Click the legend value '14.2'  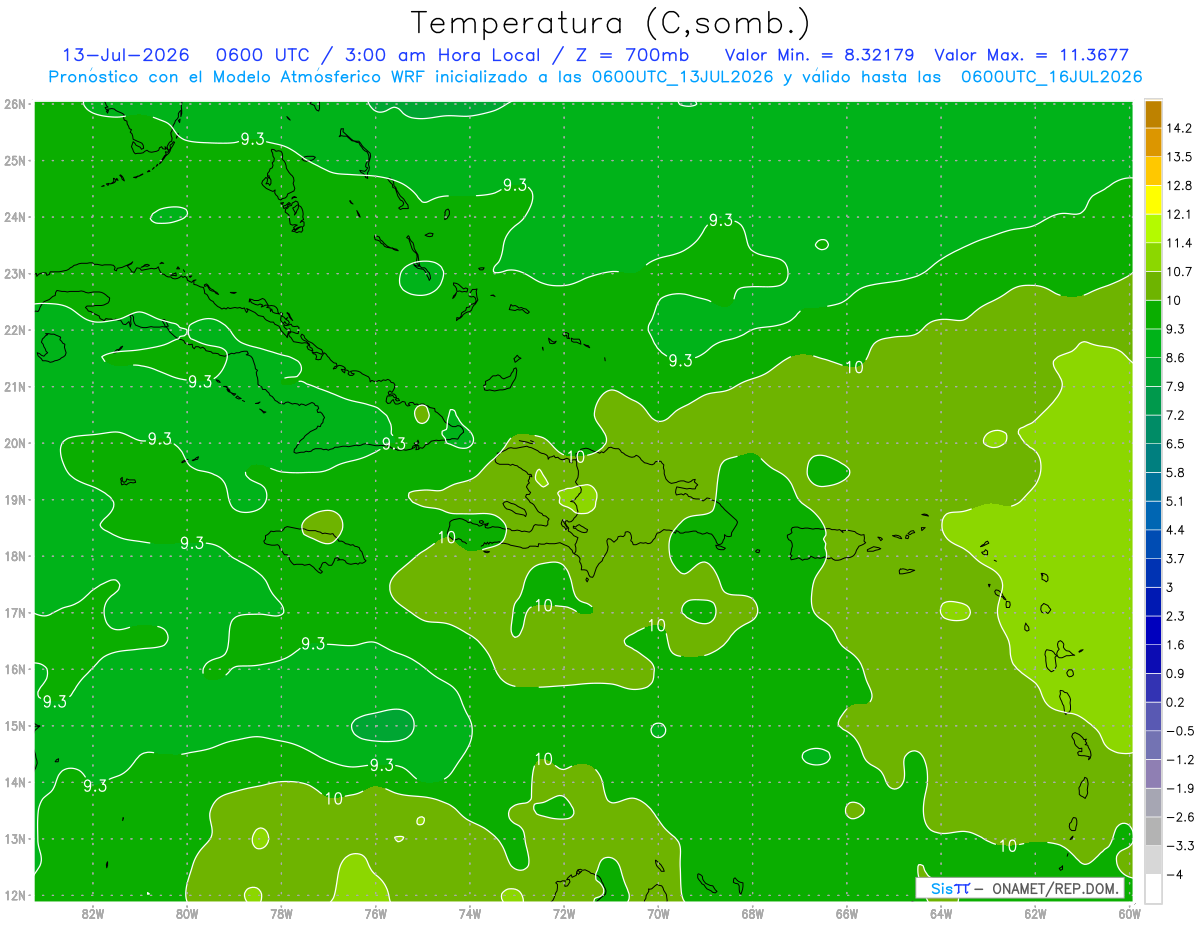1179,128
